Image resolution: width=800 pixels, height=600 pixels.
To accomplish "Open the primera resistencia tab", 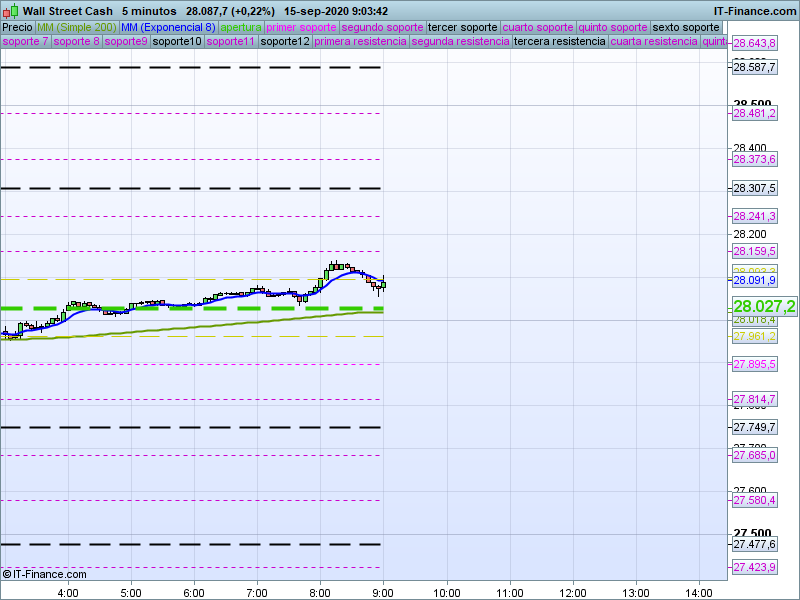I will click(x=360, y=42).
